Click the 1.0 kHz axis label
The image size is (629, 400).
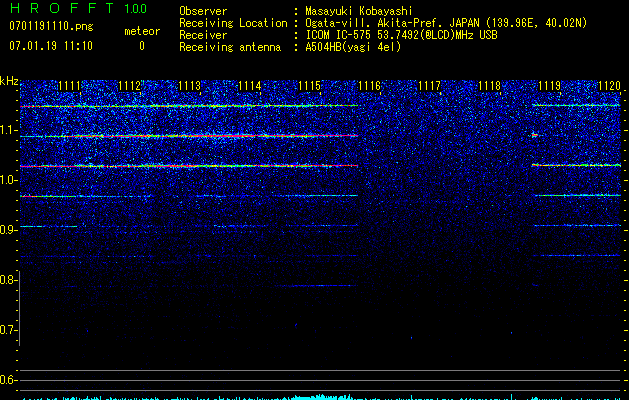(x=9, y=180)
